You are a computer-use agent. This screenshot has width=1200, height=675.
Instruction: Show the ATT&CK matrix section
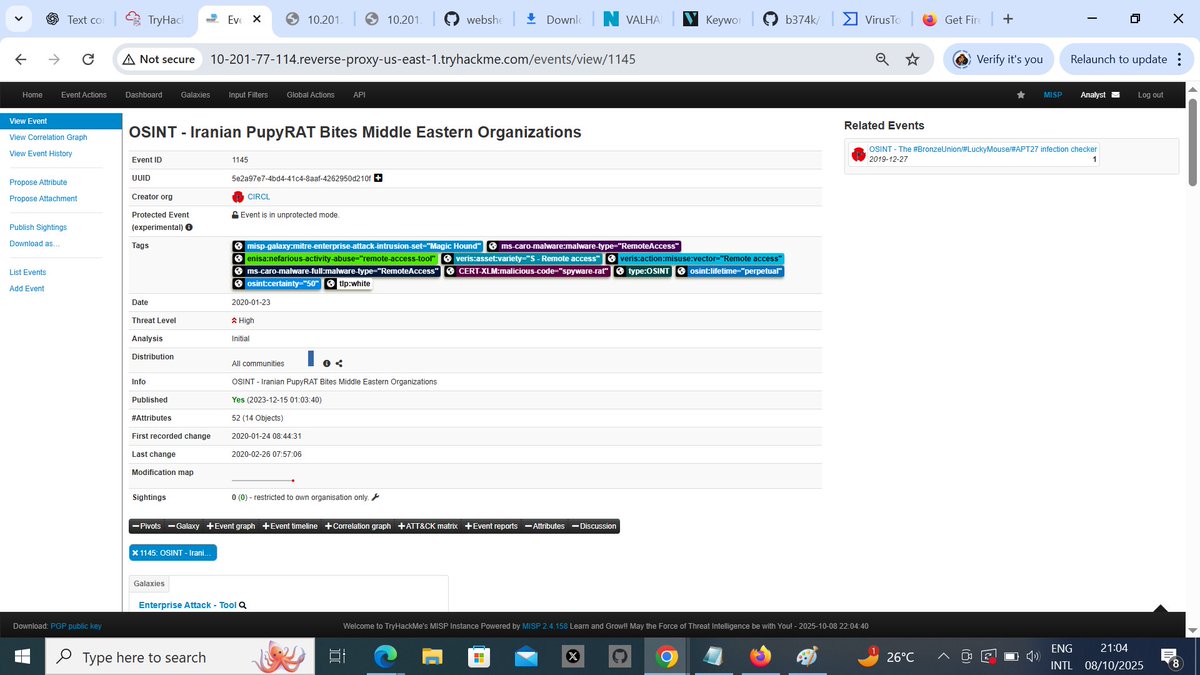[x=428, y=526]
